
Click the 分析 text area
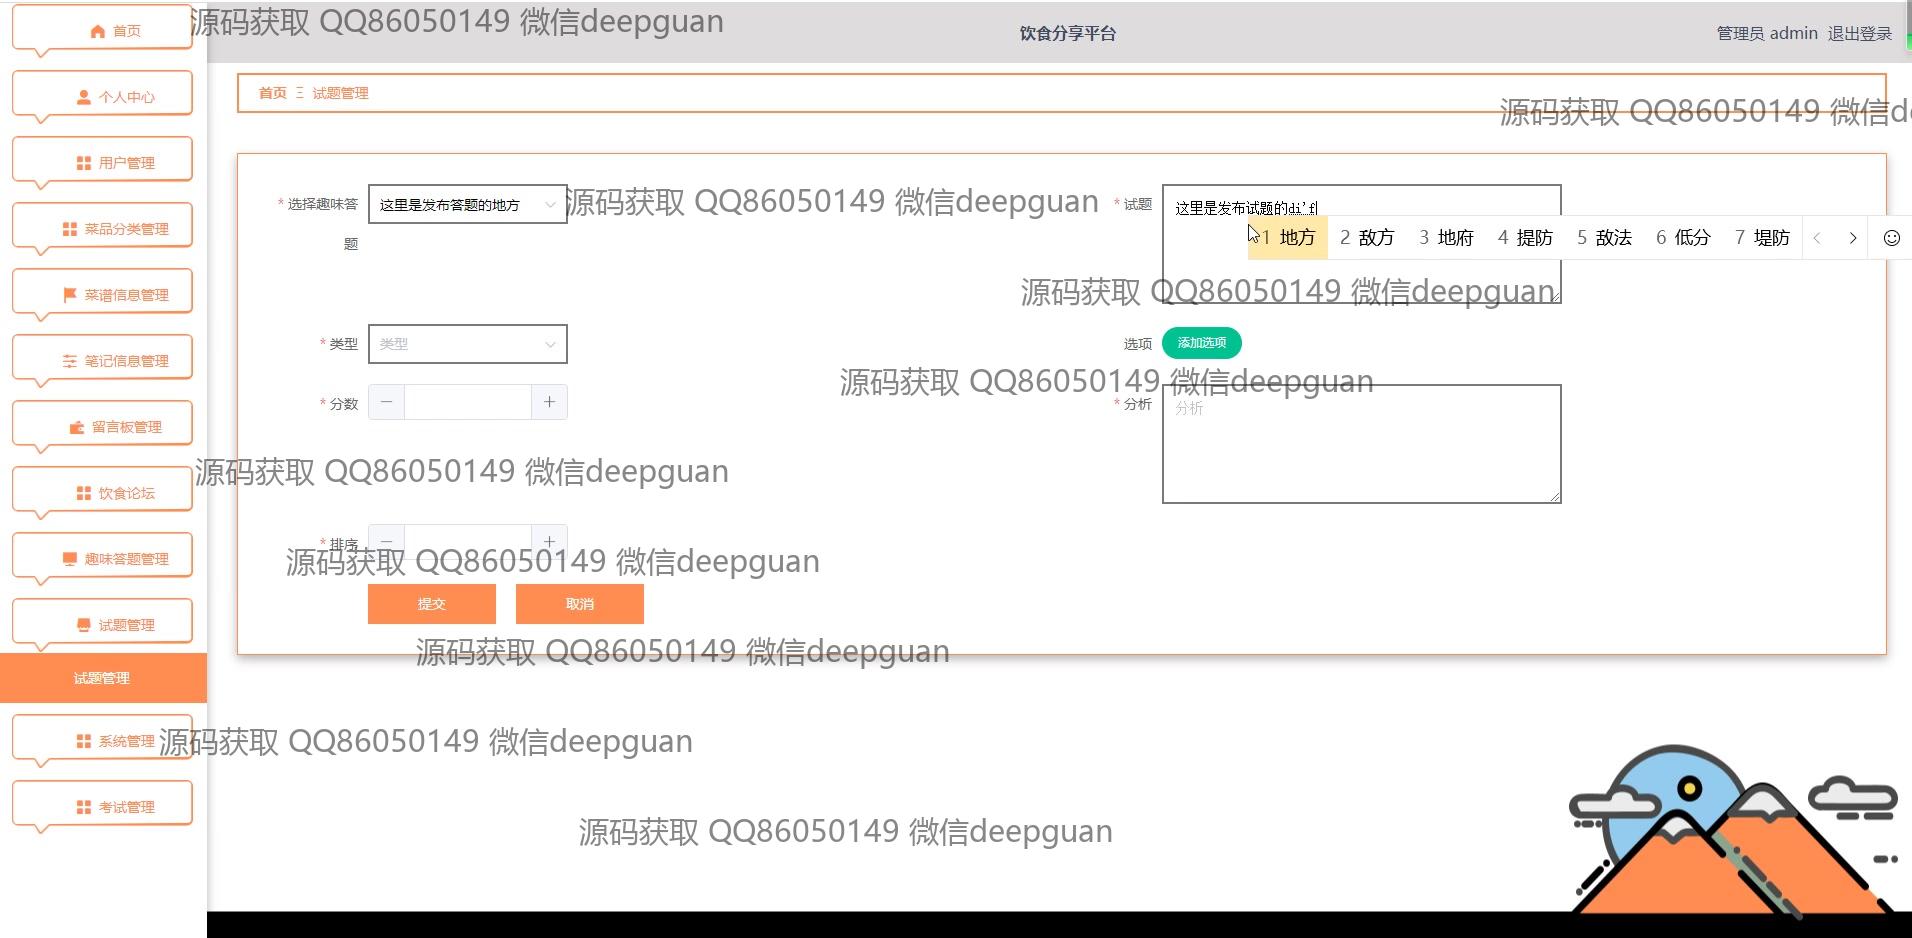1361,444
